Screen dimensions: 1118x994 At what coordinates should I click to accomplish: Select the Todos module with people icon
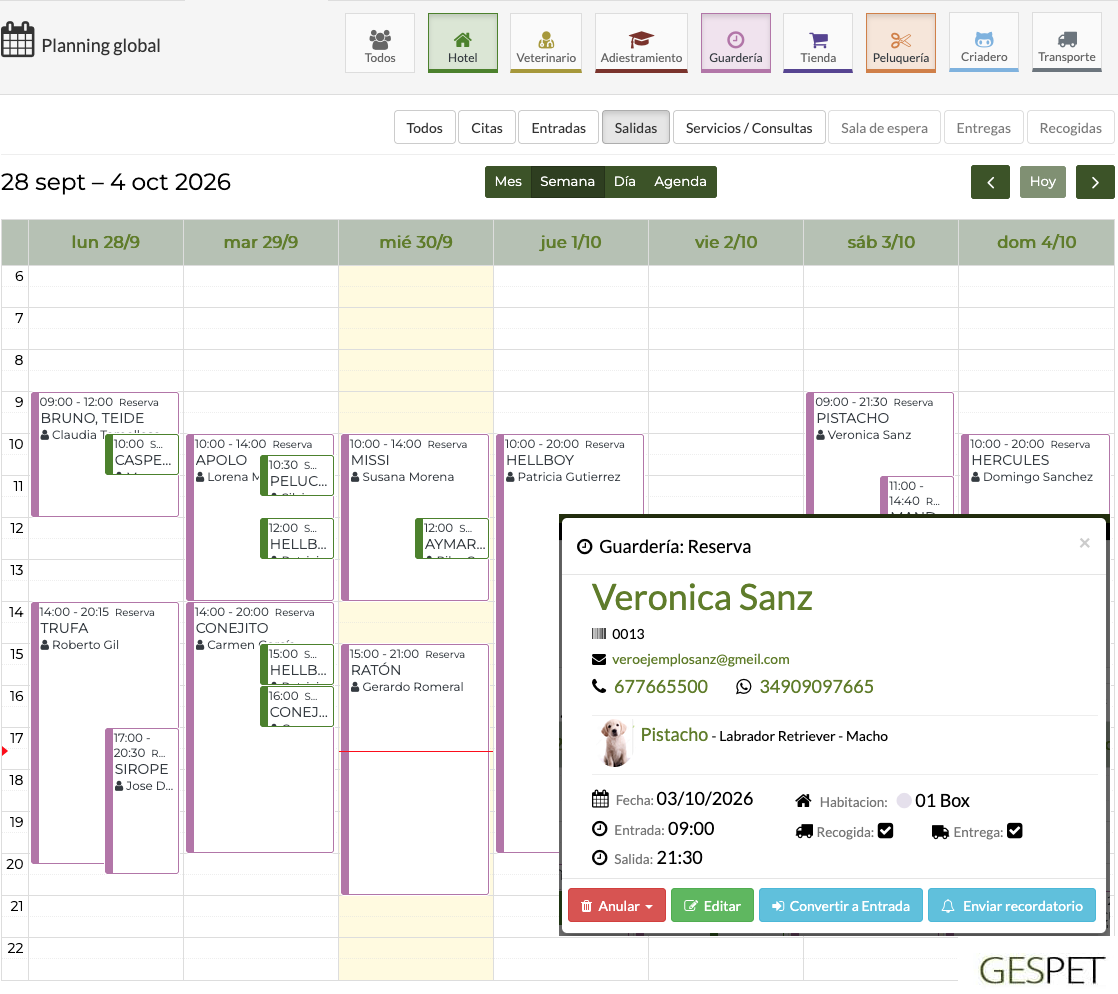coord(379,43)
